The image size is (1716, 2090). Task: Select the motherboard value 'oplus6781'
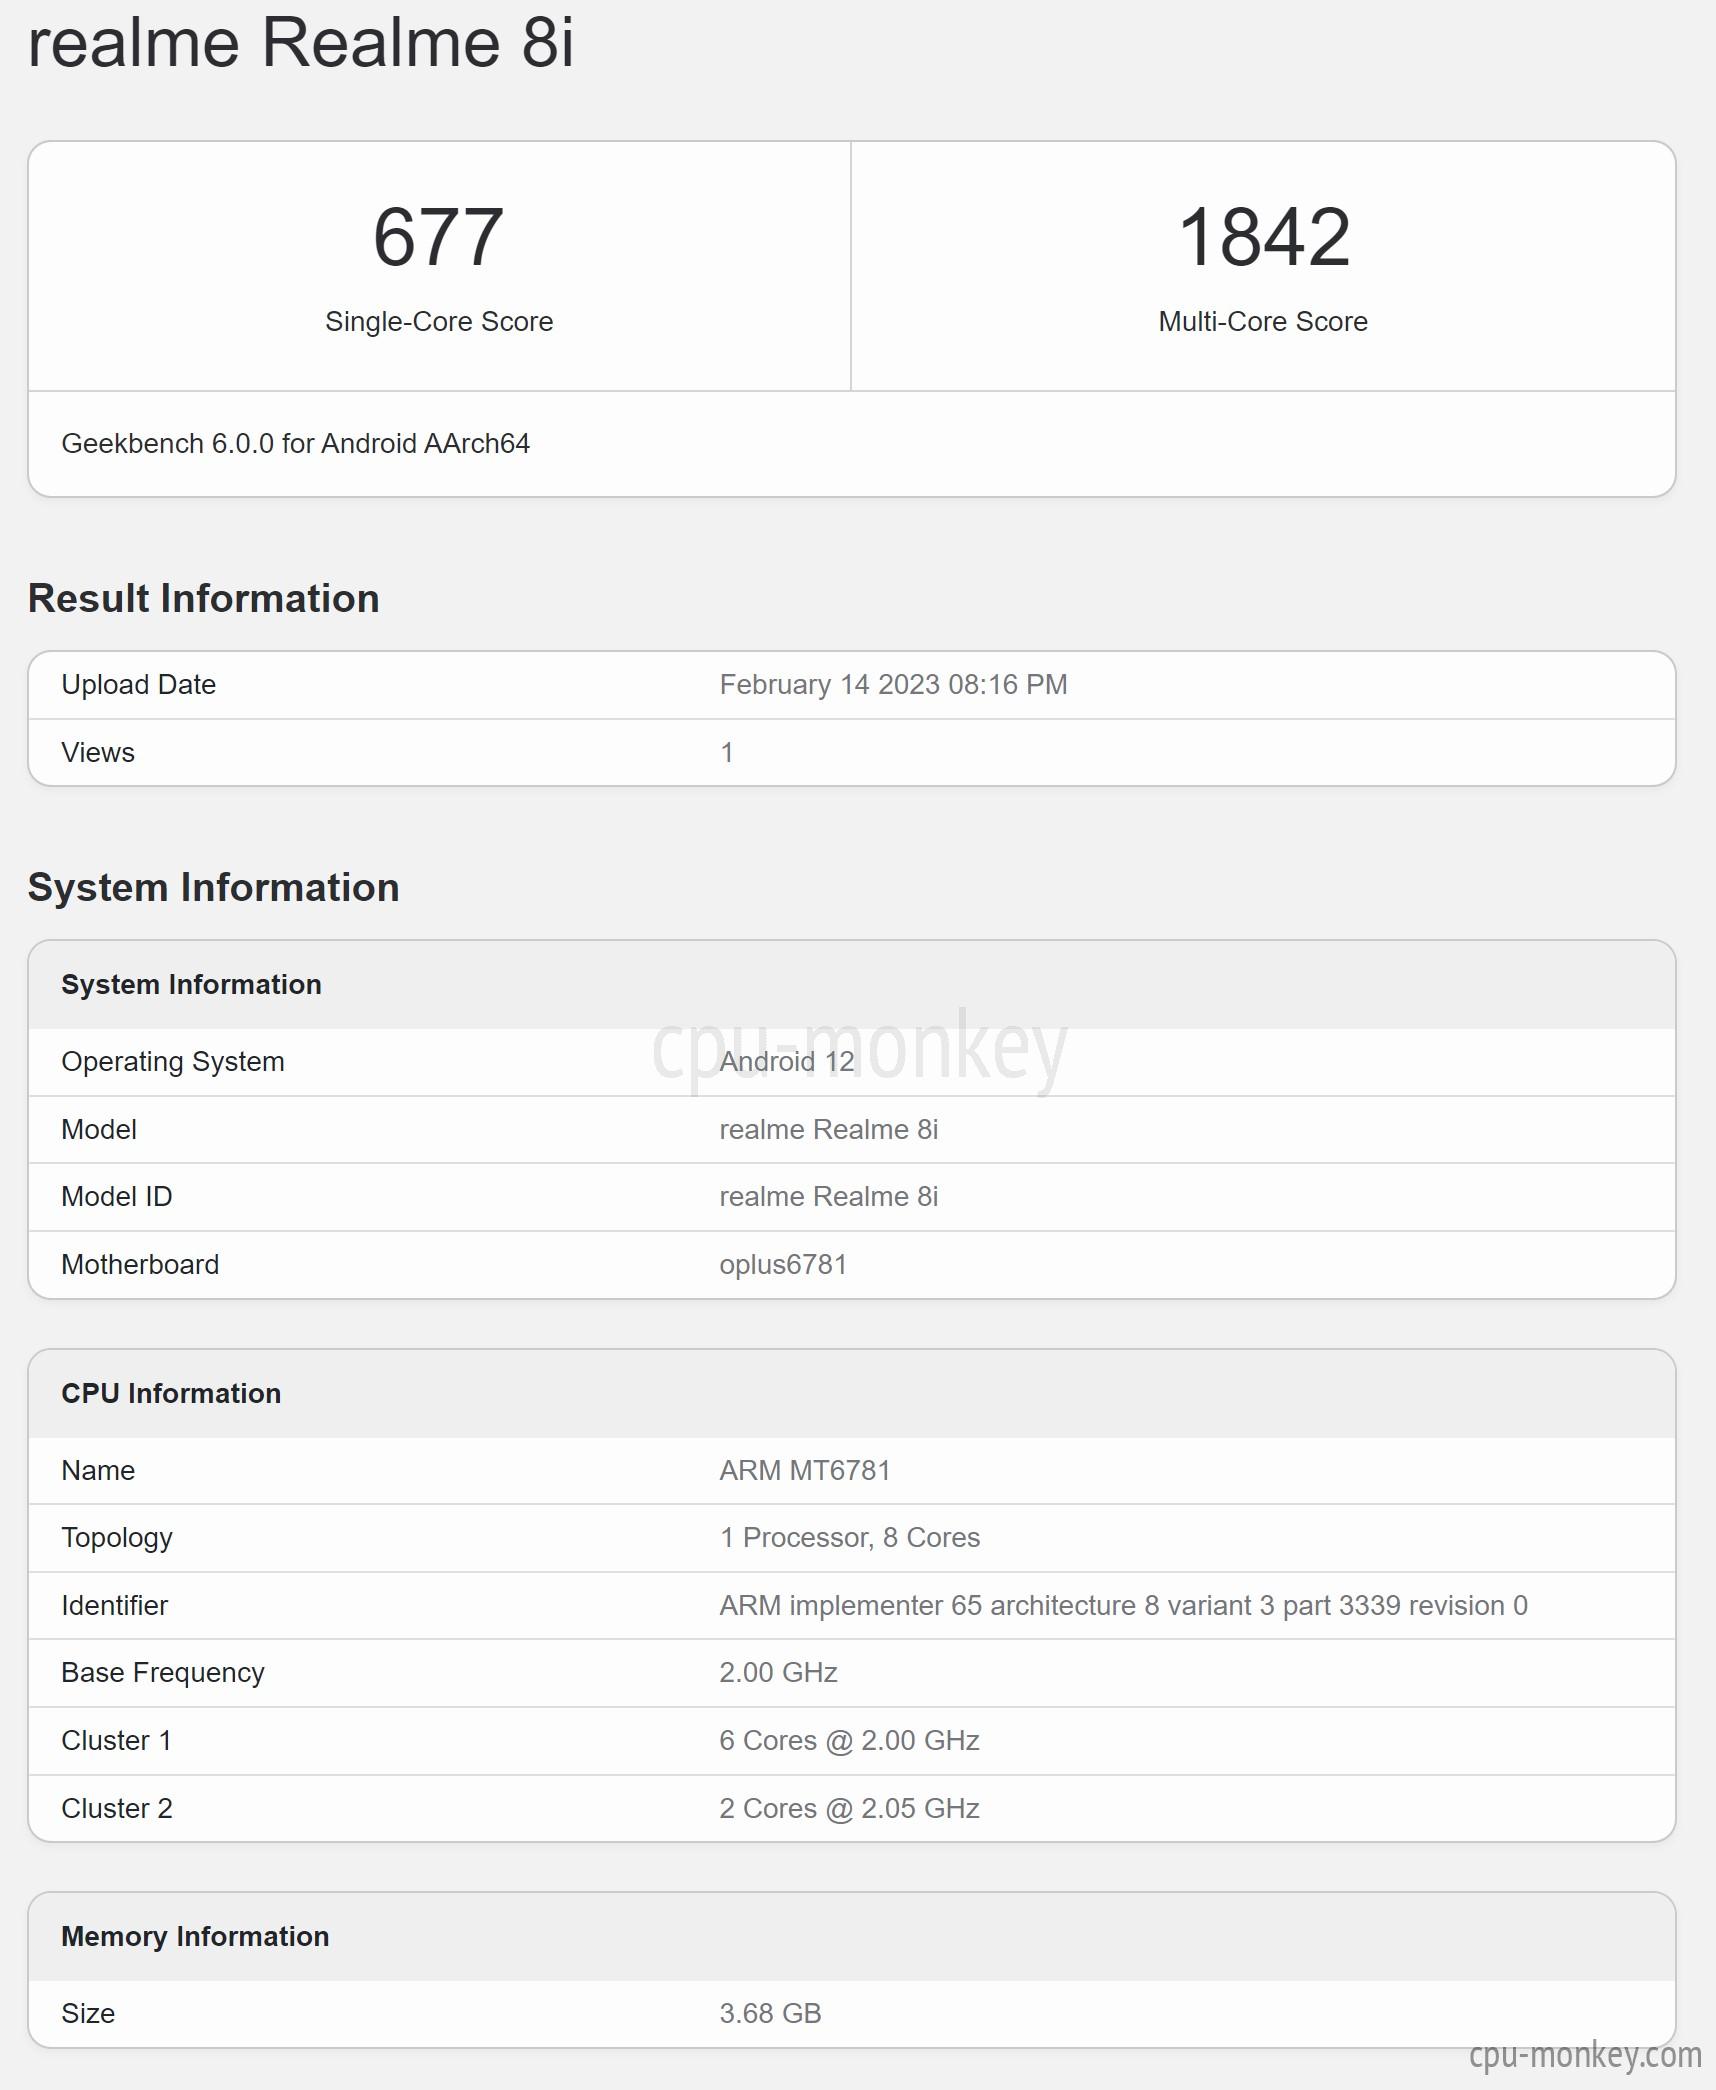tap(783, 1264)
